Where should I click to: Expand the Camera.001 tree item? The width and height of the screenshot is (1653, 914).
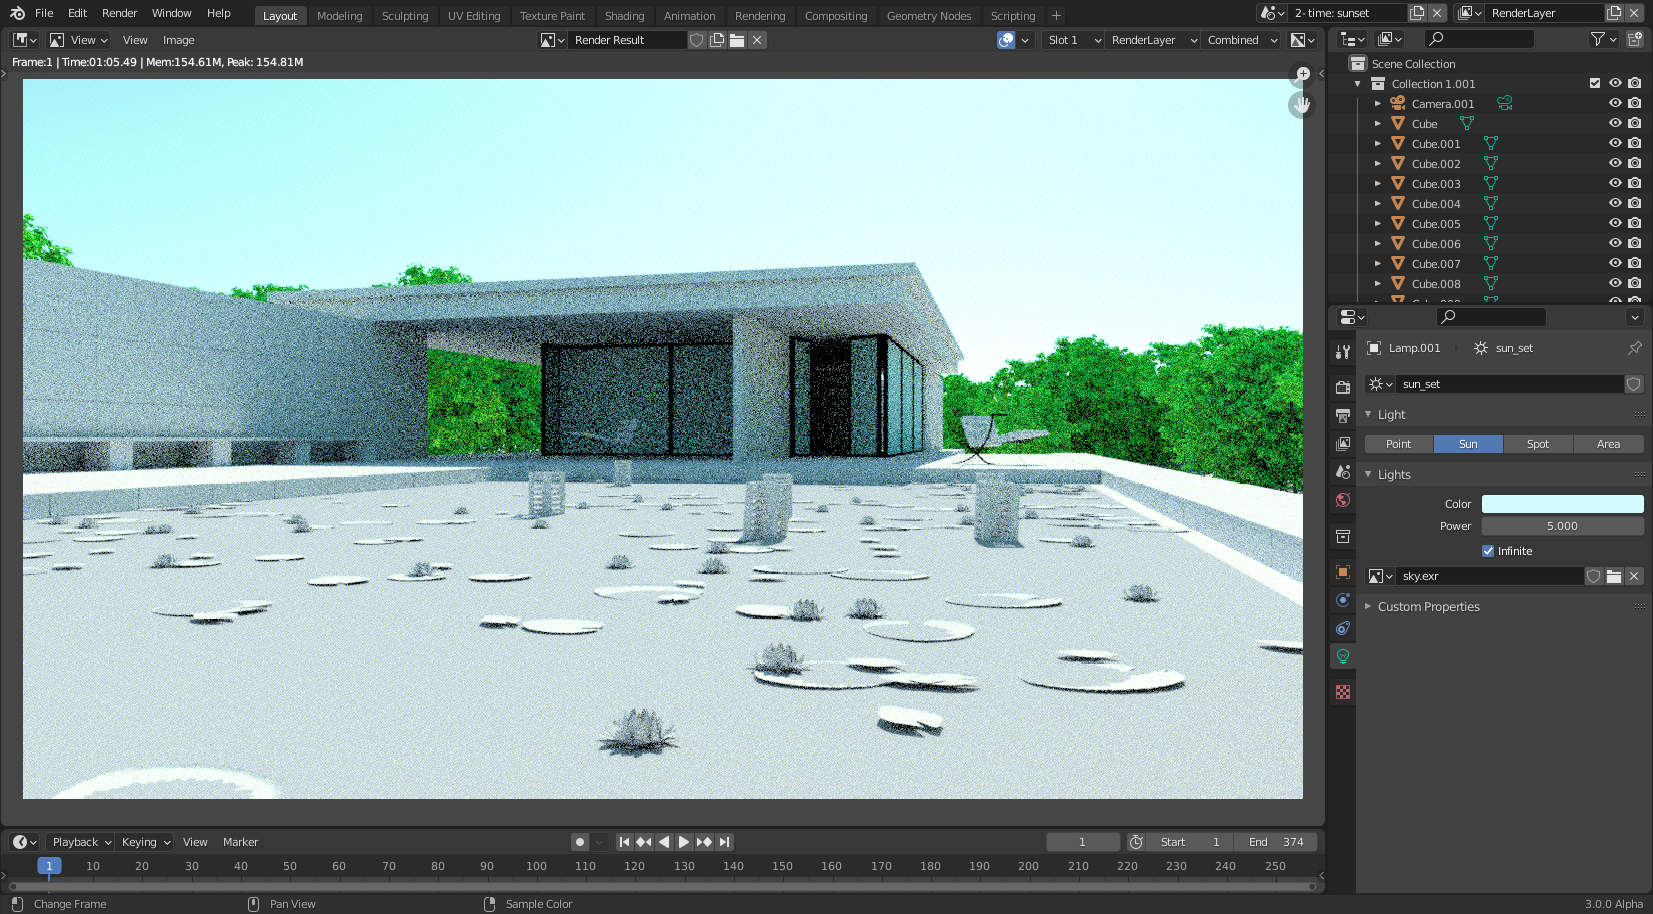1378,103
